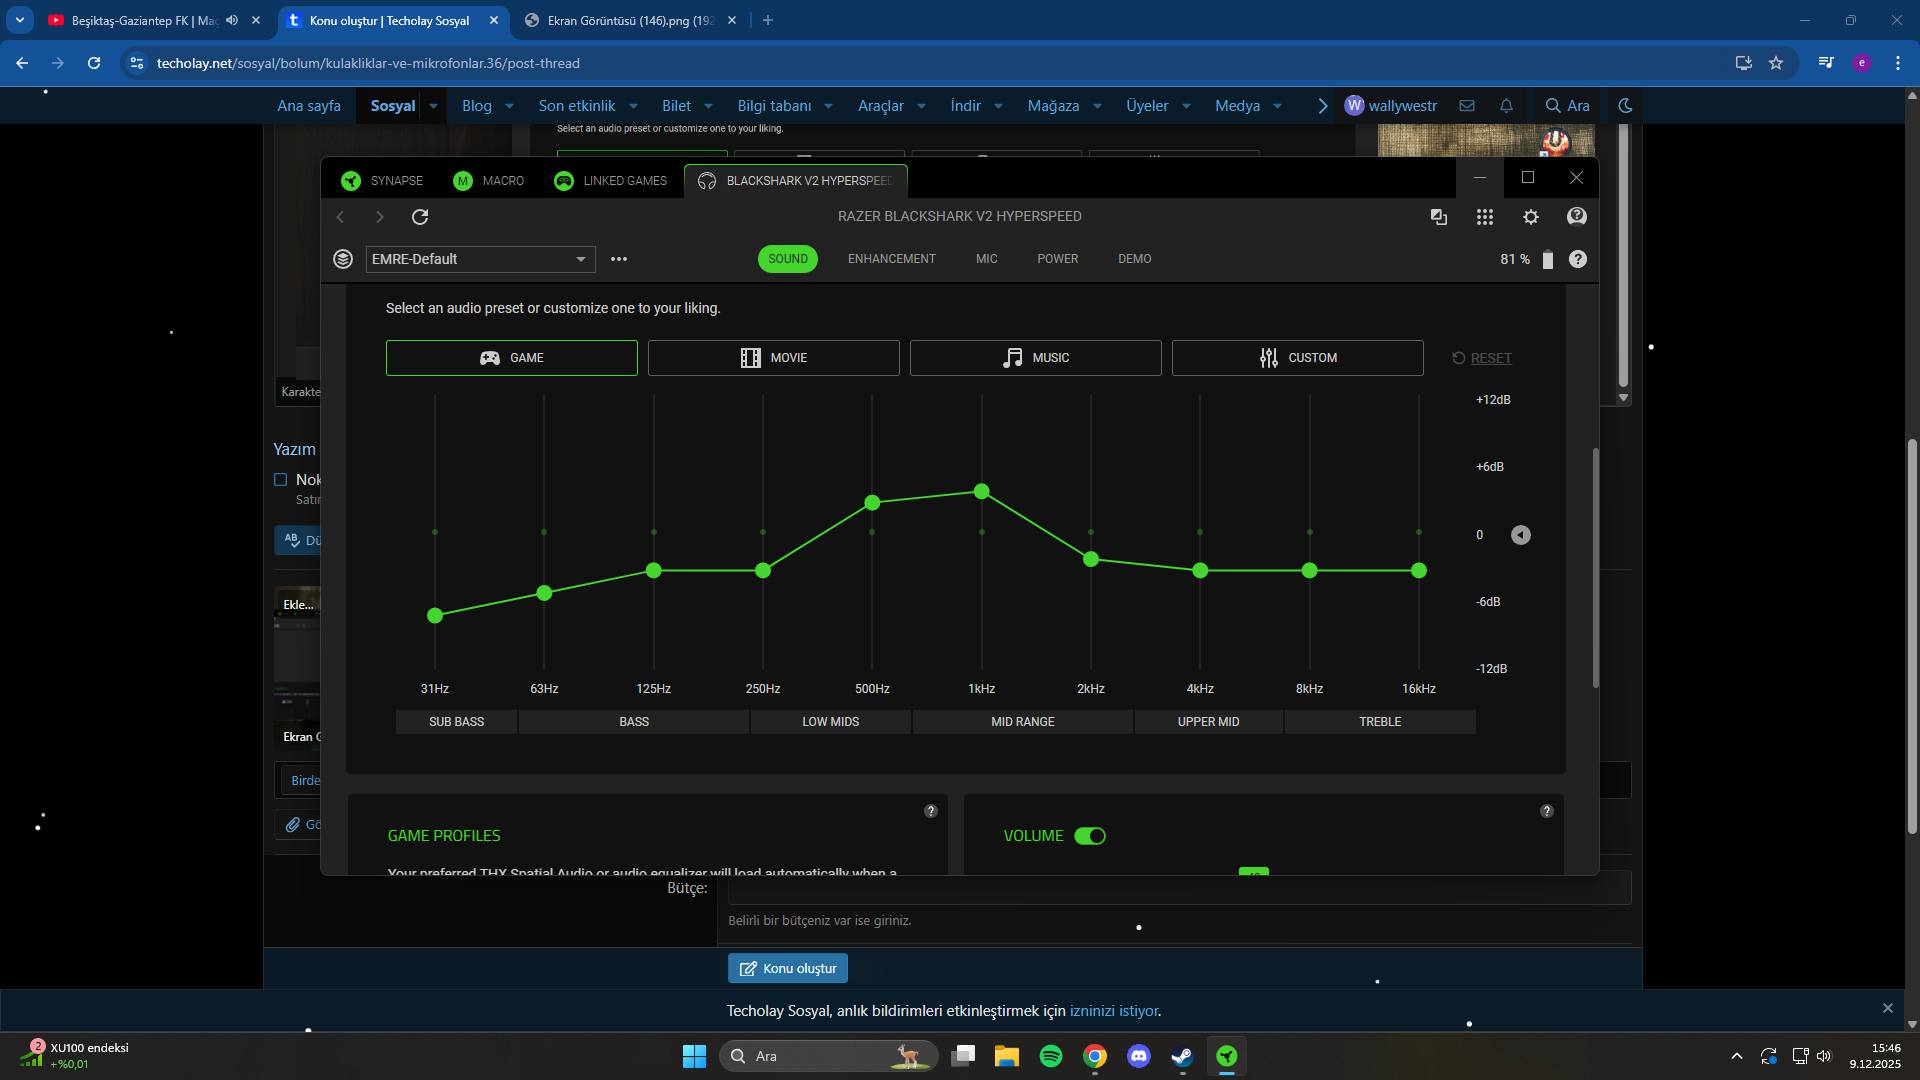1920x1080 pixels.
Task: Reset the equalizer settings
Action: point(1482,358)
